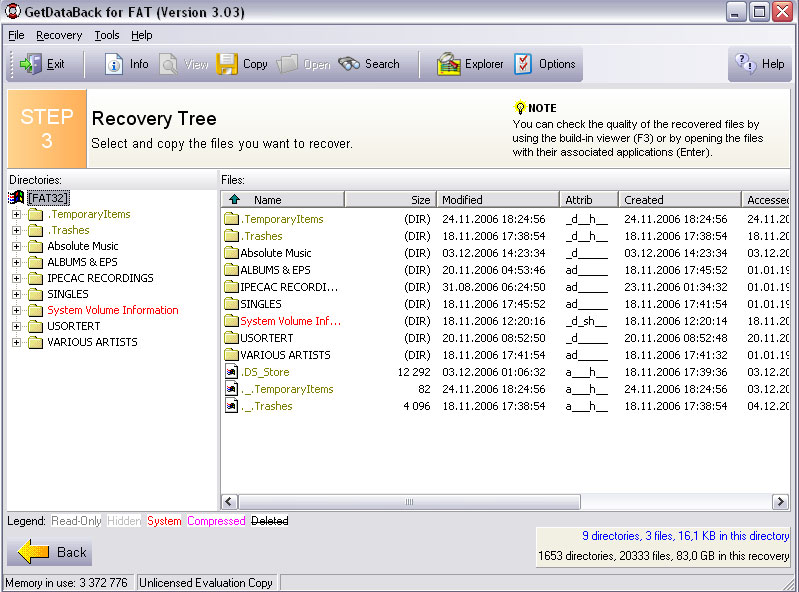Open the Help menu
Screen dimensions: 799x592
[142, 35]
